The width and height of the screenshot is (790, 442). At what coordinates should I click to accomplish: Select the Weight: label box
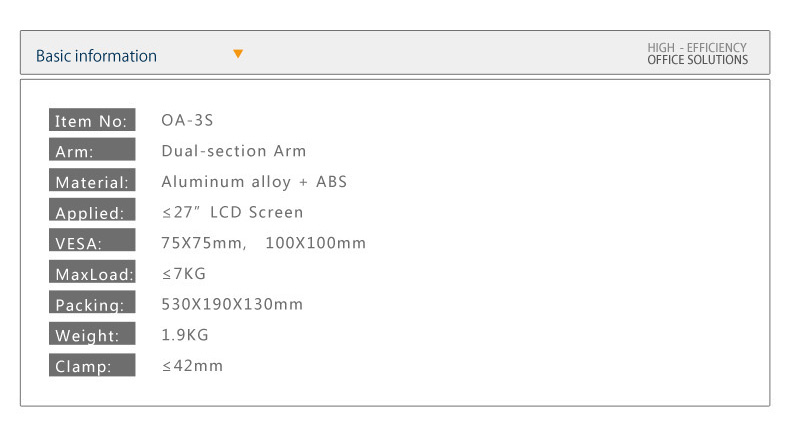[x=92, y=333]
